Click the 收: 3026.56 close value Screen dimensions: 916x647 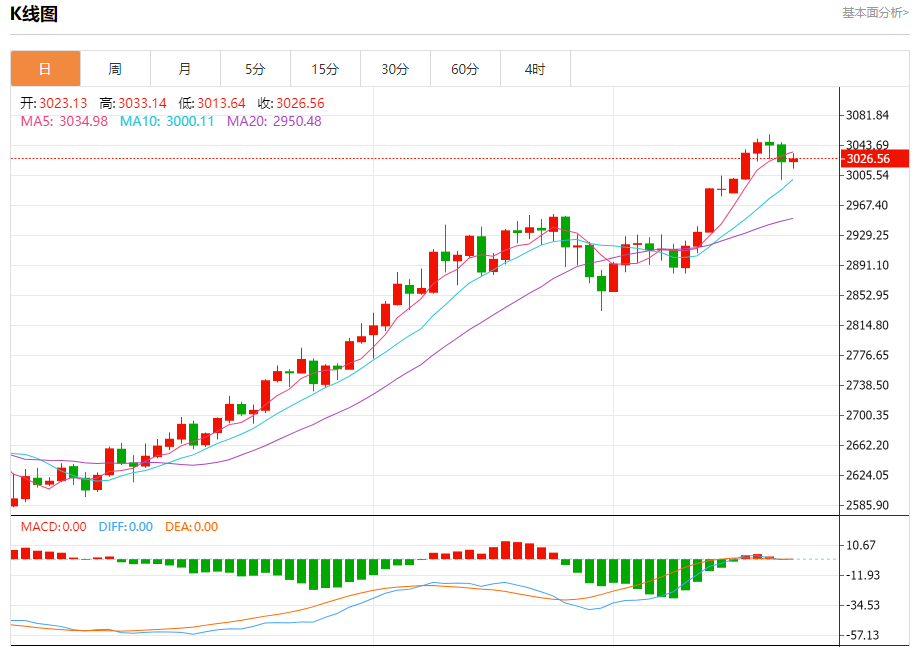(291, 103)
